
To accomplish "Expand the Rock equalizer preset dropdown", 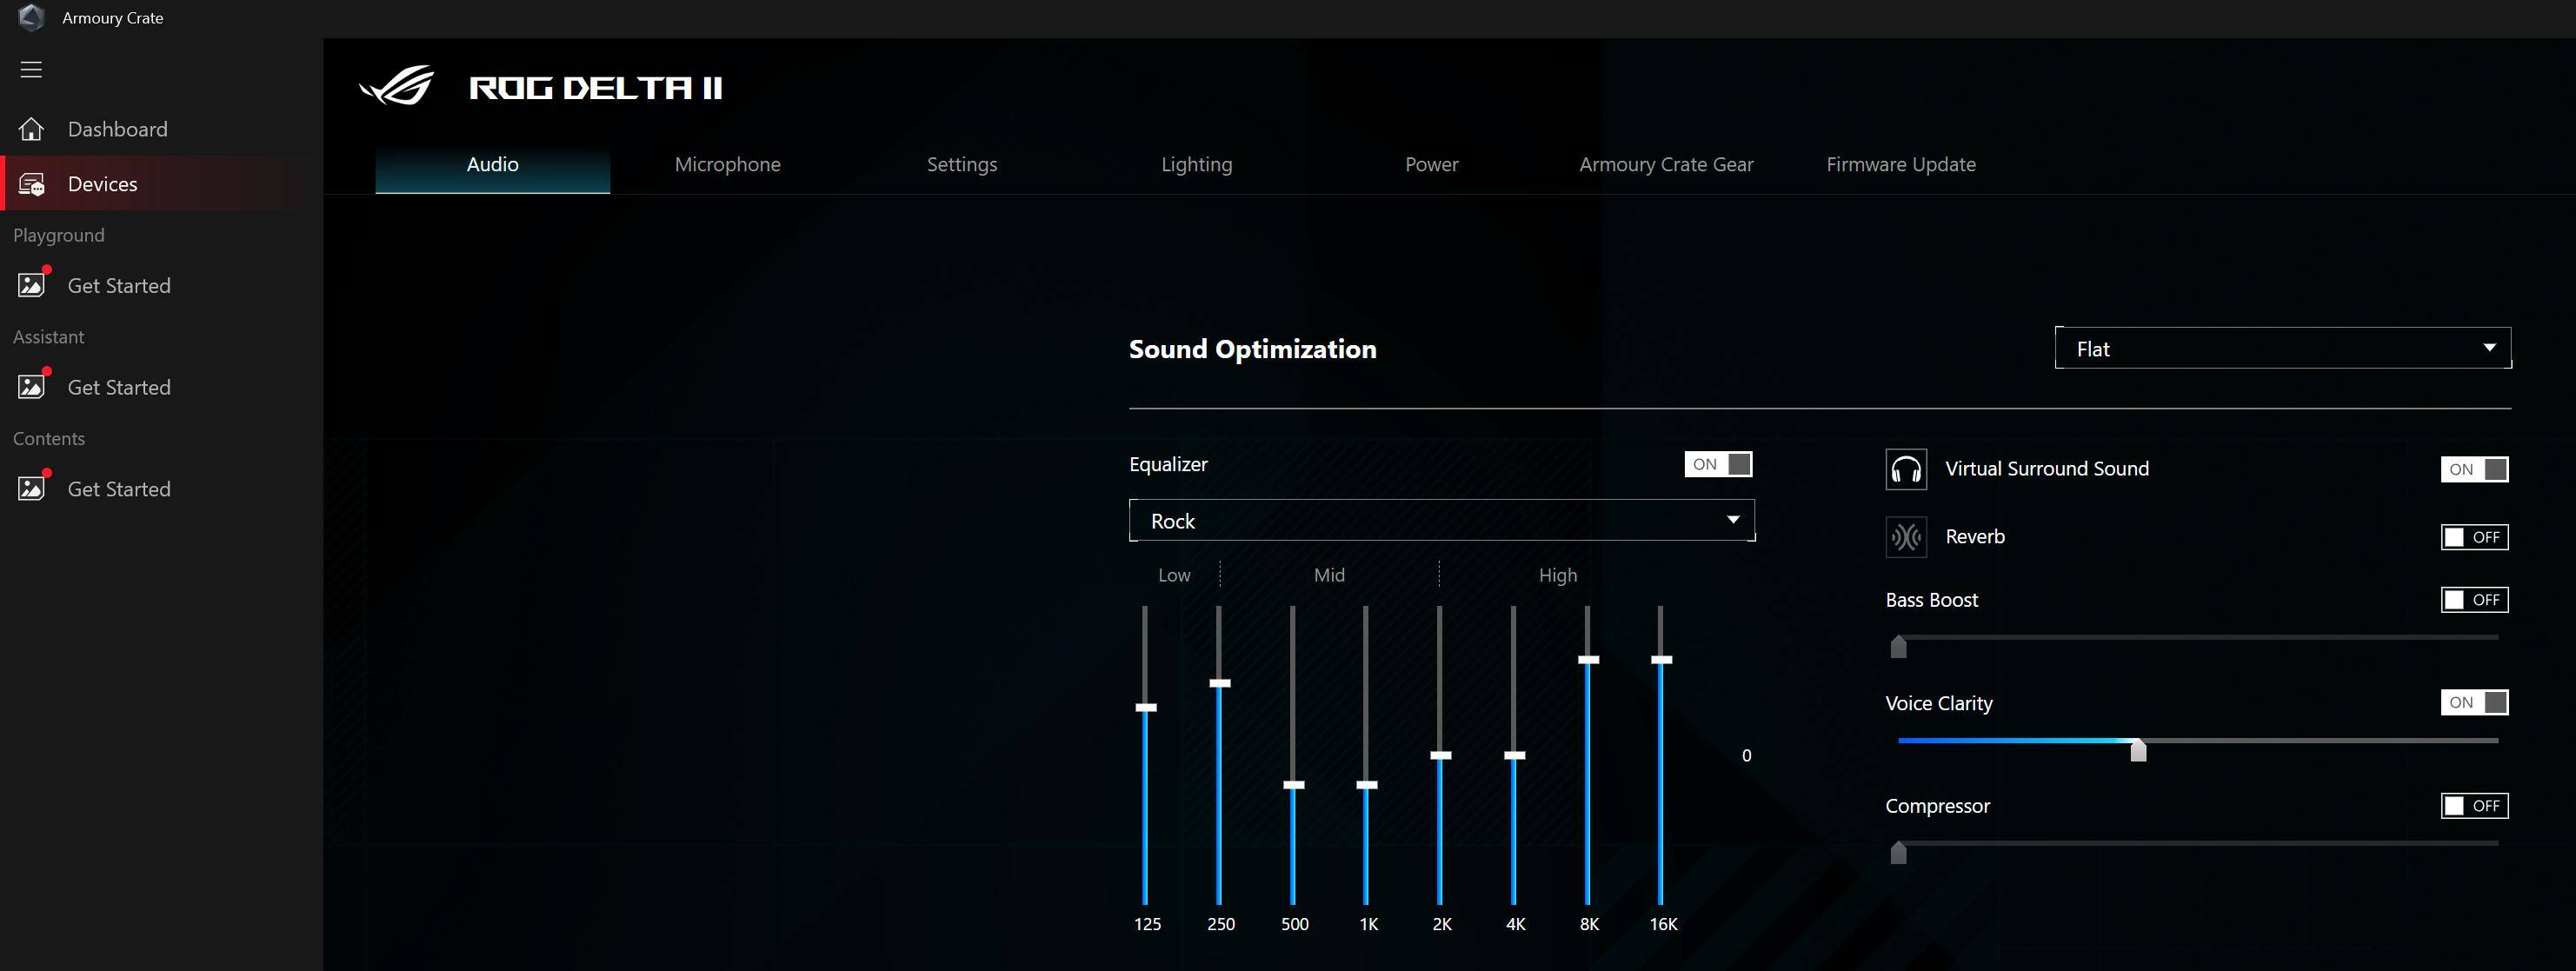I will pyautogui.click(x=1441, y=520).
